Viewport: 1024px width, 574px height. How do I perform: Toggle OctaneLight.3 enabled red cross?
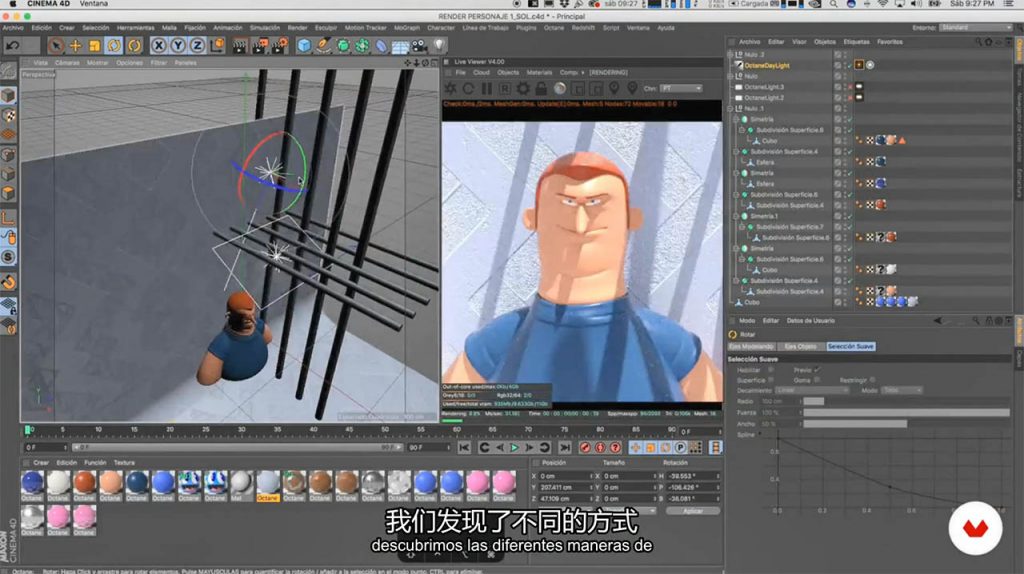point(849,87)
